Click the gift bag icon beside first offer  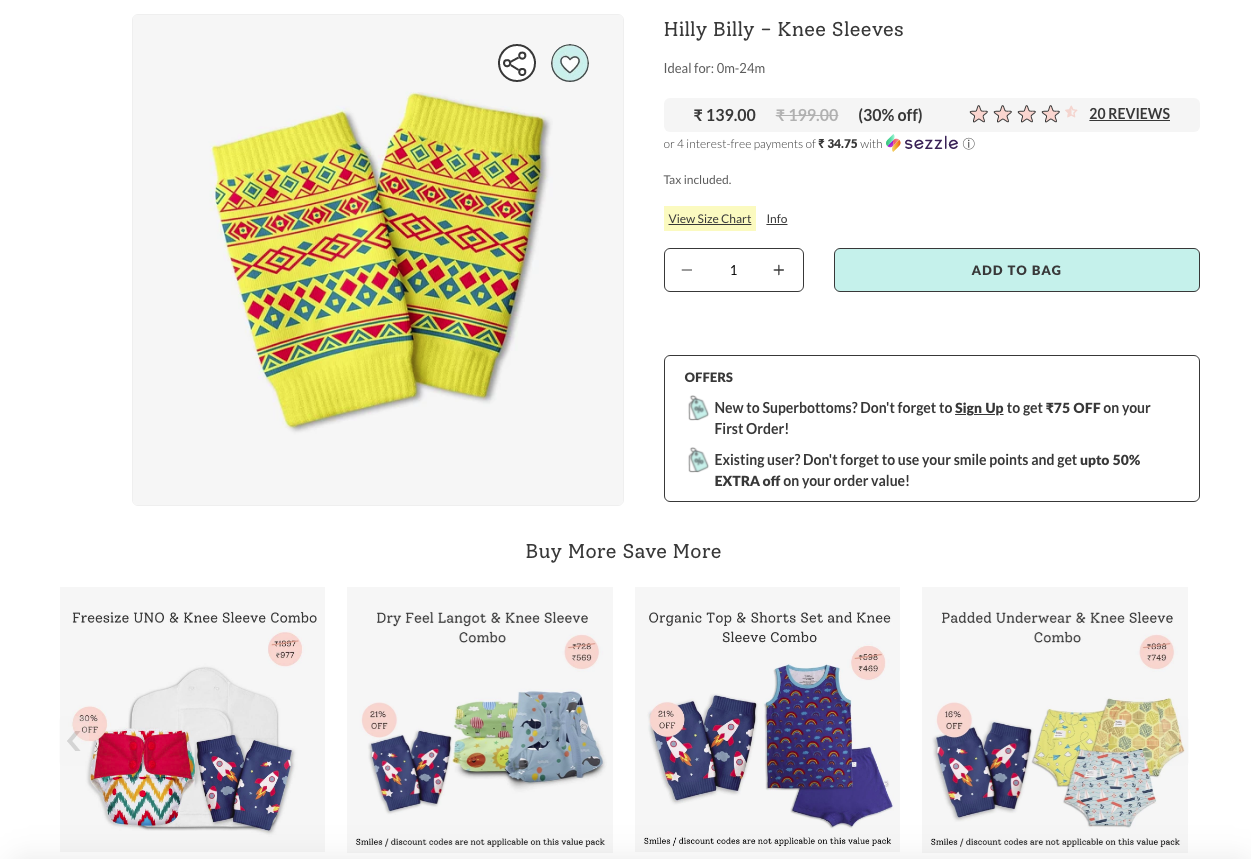coord(697,408)
